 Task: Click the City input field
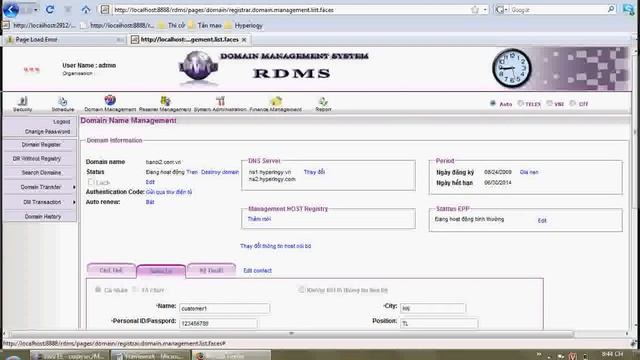click(x=433, y=308)
